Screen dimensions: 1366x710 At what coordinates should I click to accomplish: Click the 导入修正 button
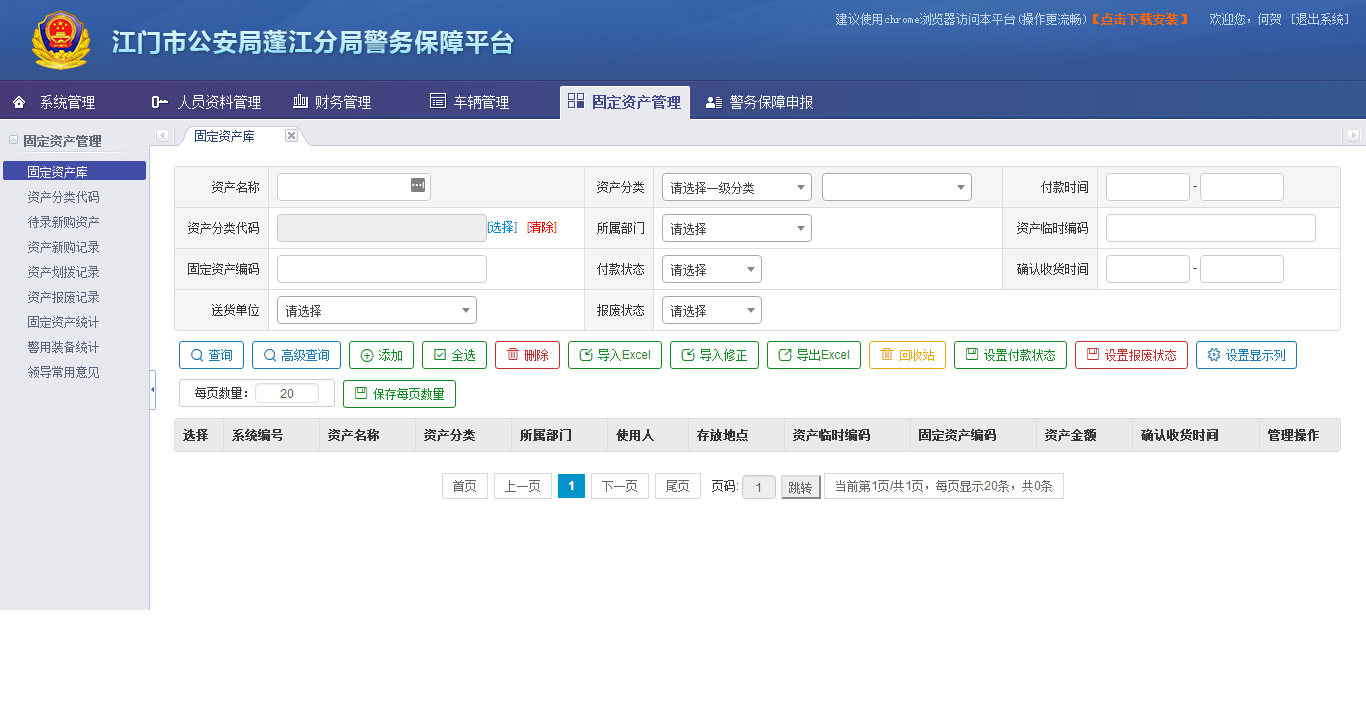tap(714, 355)
